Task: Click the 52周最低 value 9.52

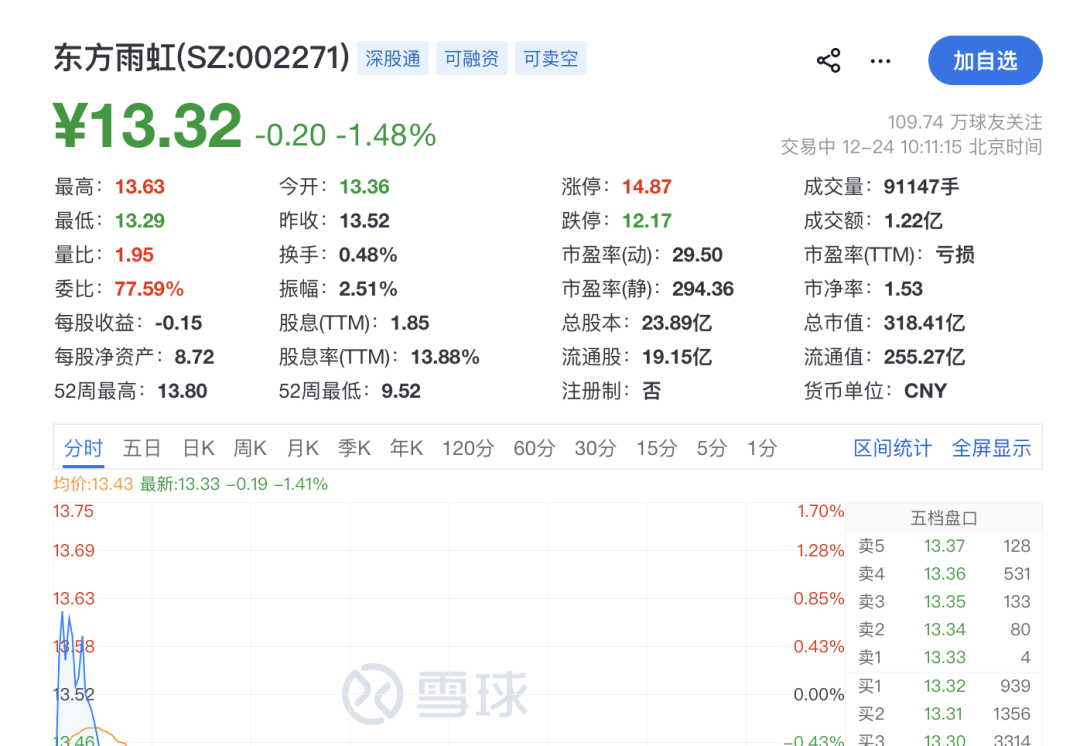Action: tap(401, 391)
